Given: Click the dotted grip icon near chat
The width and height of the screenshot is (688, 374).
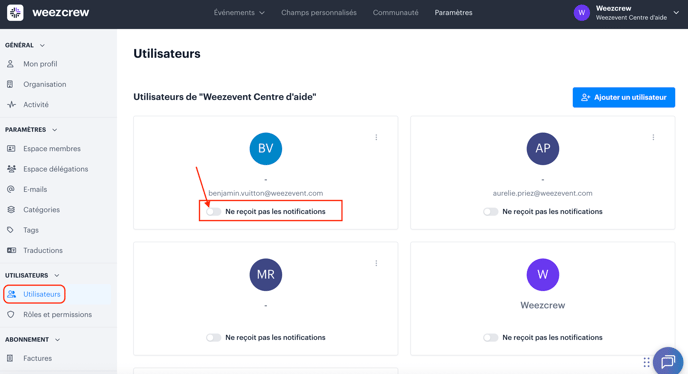Looking at the screenshot, I should point(646,362).
